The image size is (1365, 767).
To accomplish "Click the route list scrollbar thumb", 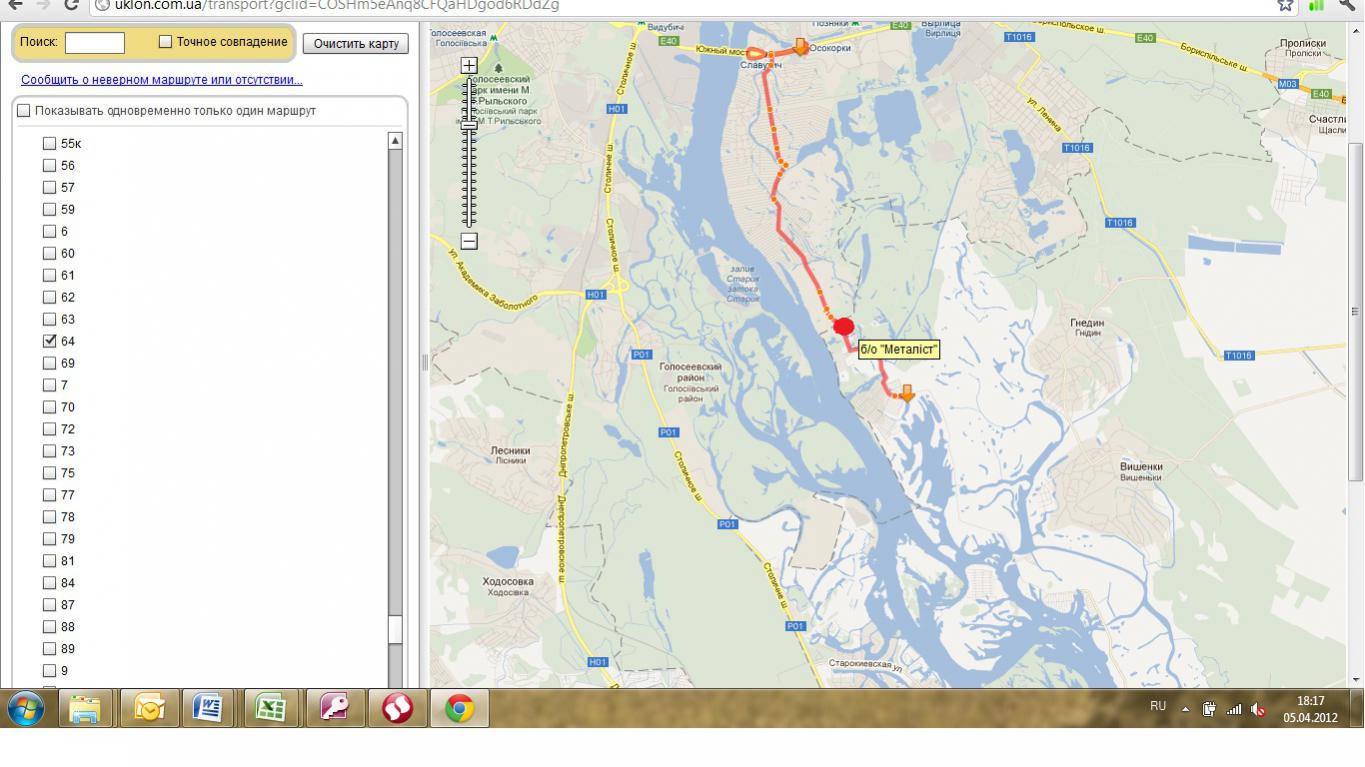I will point(395,628).
